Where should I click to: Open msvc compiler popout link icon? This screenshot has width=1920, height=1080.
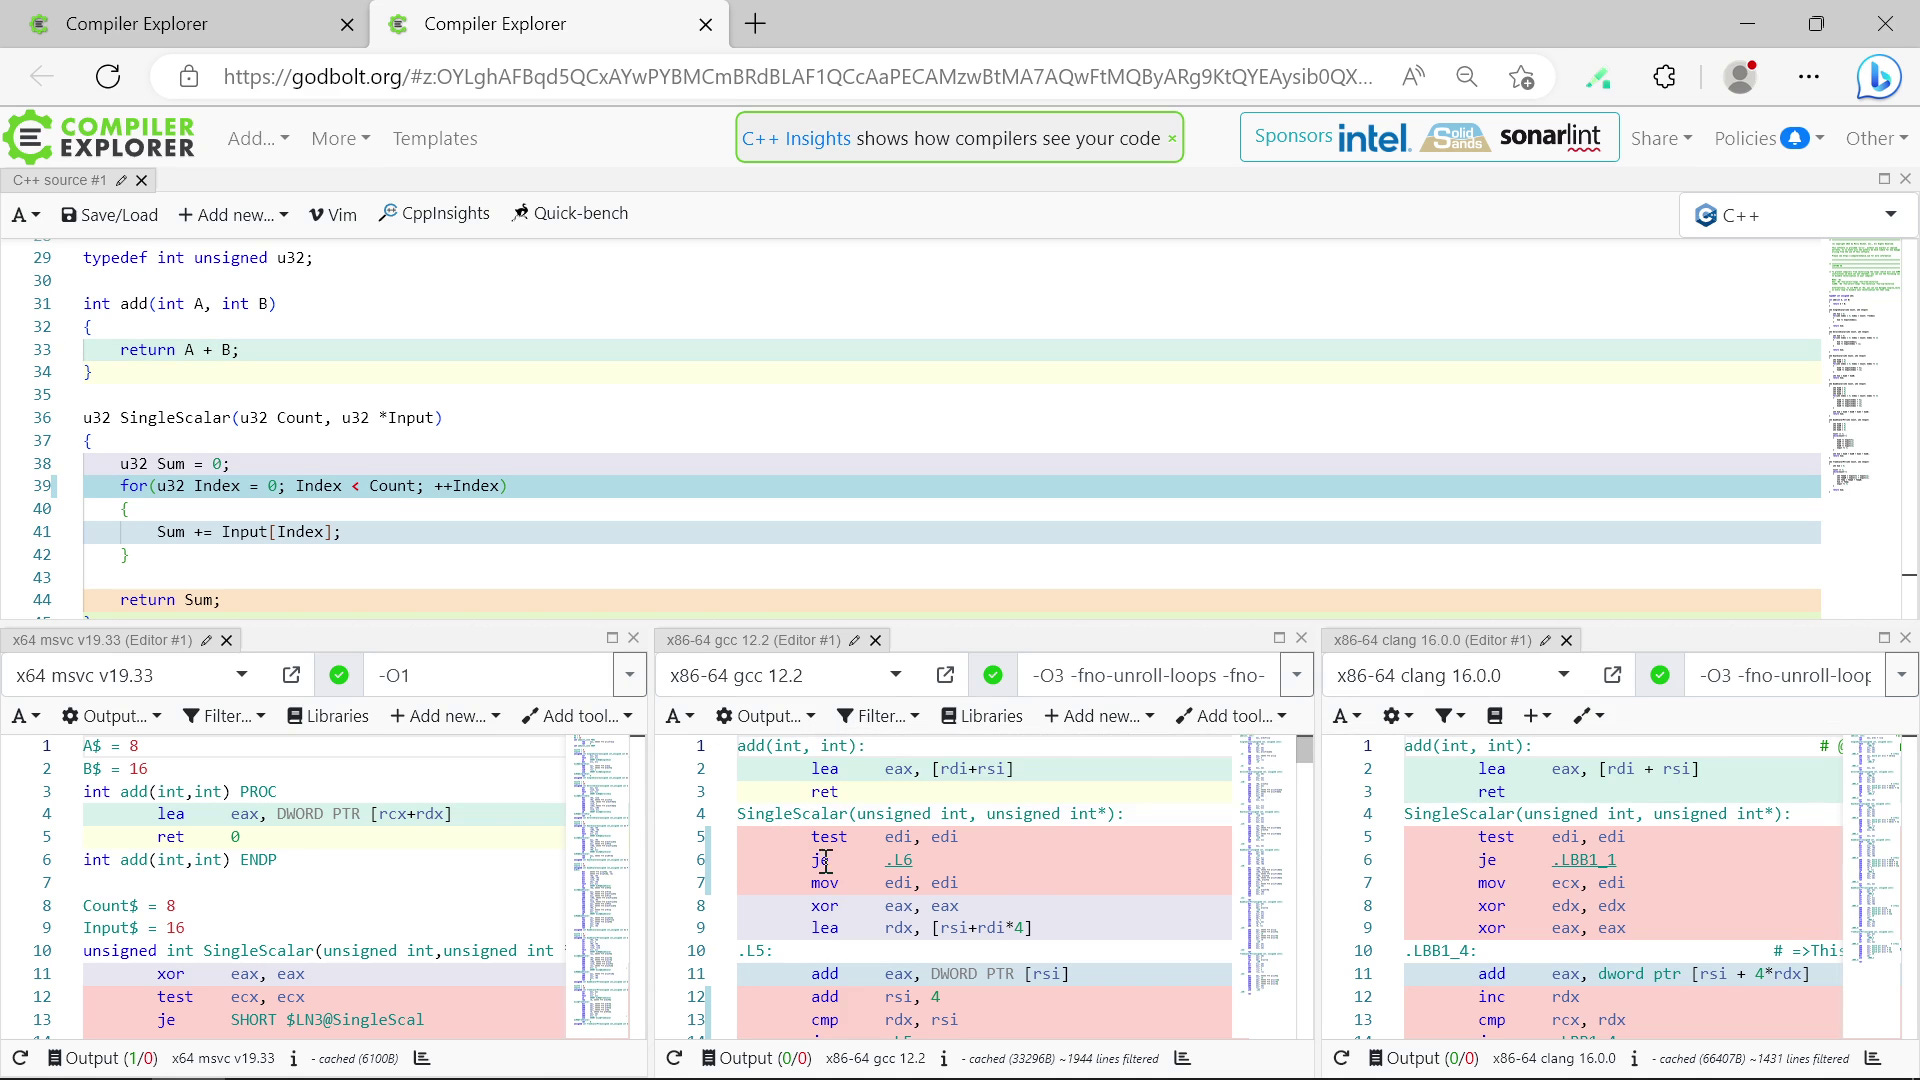pos(291,675)
